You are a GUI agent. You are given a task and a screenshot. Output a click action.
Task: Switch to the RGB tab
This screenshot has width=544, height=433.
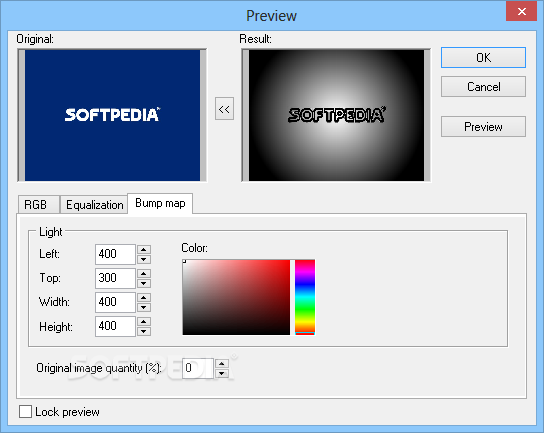pyautogui.click(x=39, y=205)
